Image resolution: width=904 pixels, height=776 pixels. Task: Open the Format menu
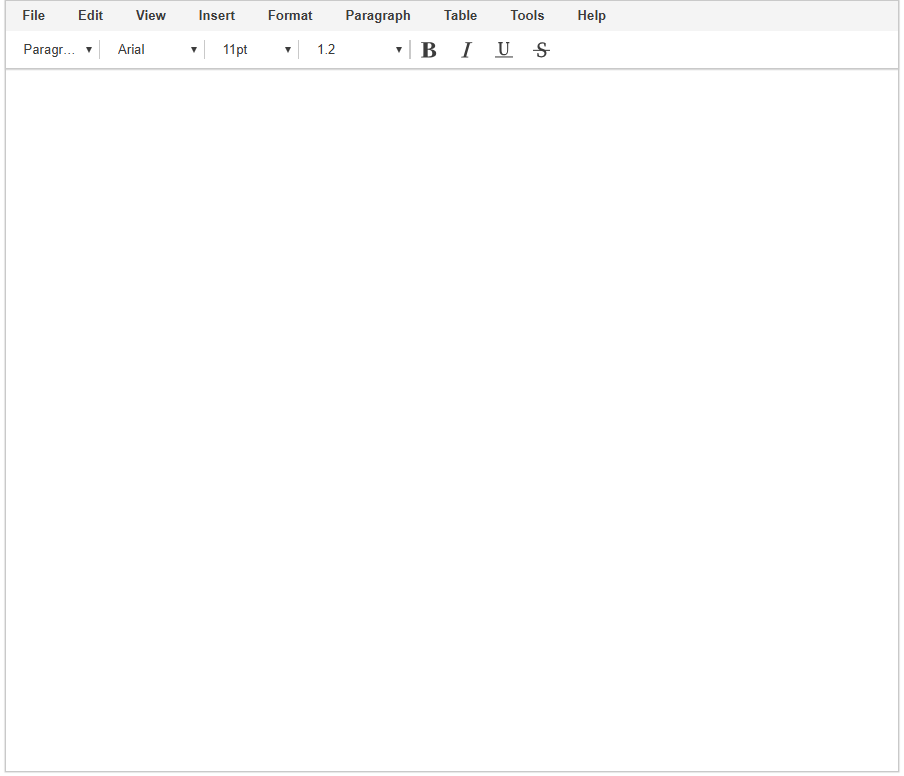coord(290,16)
